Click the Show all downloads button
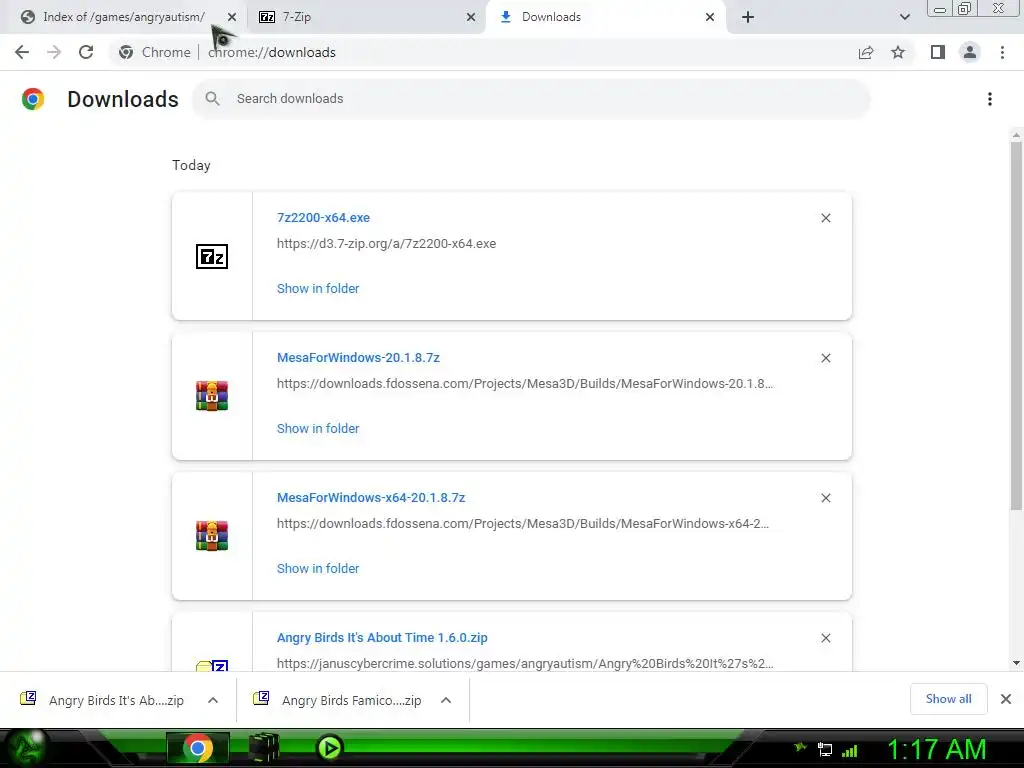1024x768 pixels. pyautogui.click(x=948, y=699)
